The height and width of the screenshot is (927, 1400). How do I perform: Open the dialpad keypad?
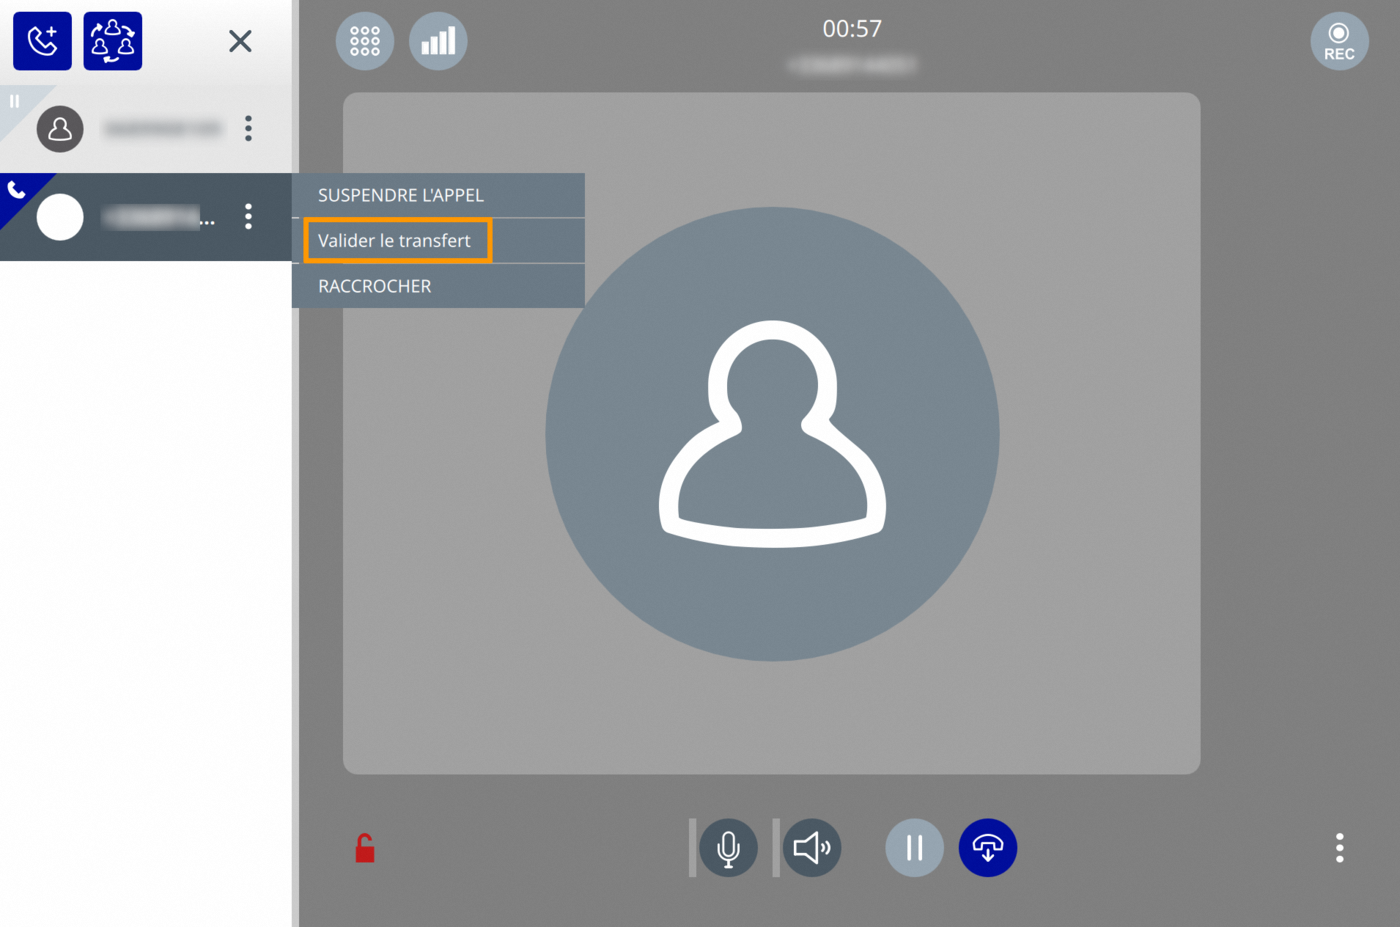point(364,41)
